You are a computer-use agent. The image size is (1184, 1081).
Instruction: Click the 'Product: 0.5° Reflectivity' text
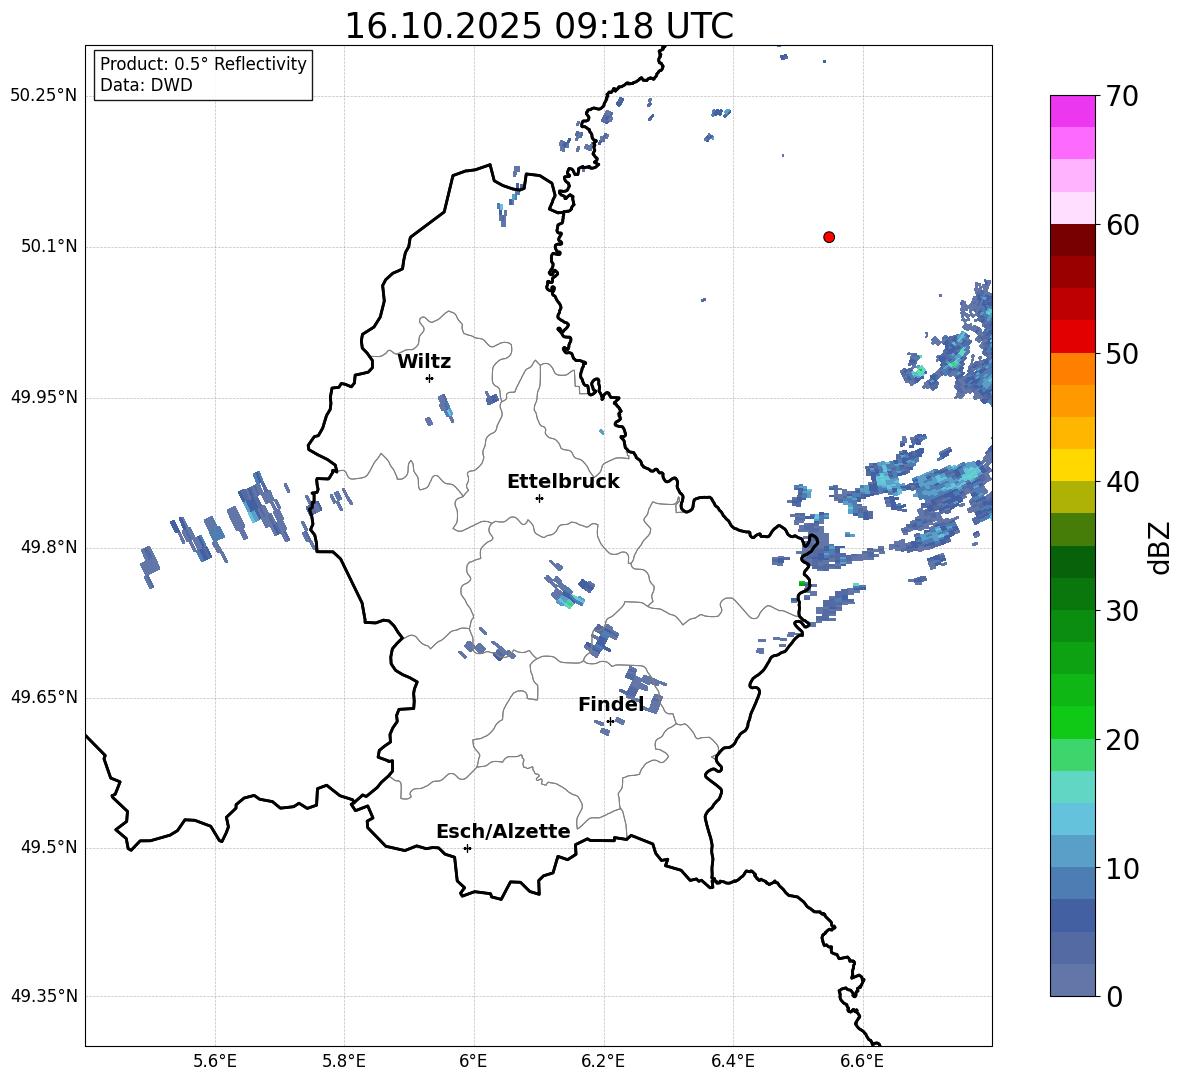203,64
